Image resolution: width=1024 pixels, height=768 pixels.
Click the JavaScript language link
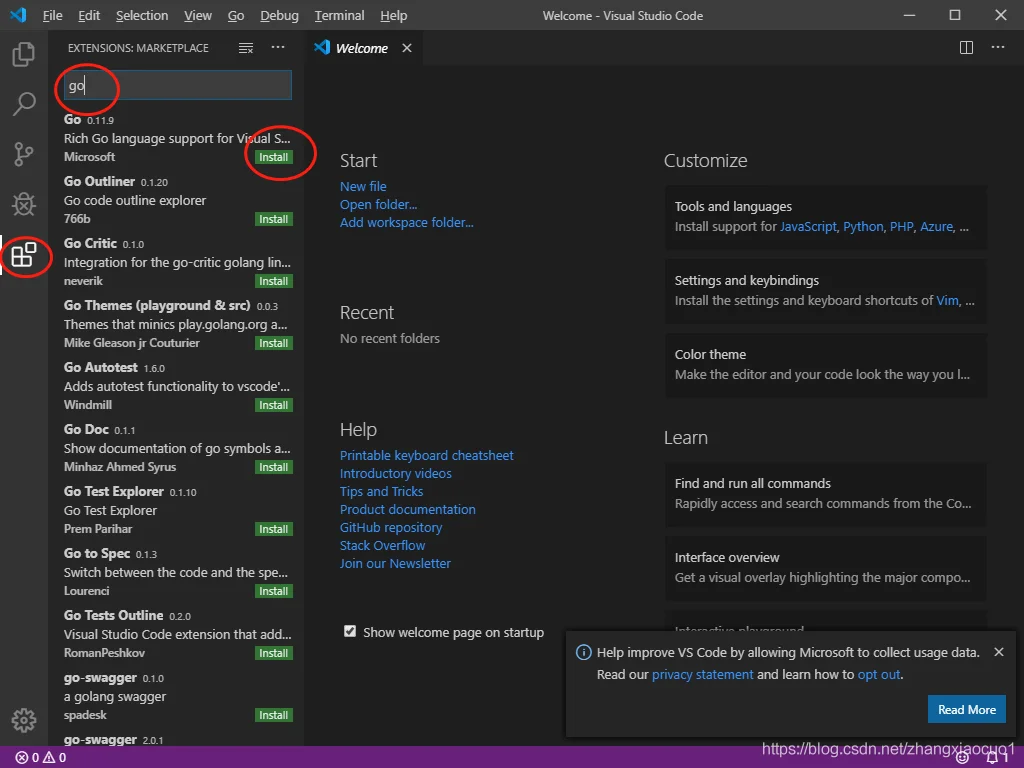pos(808,227)
